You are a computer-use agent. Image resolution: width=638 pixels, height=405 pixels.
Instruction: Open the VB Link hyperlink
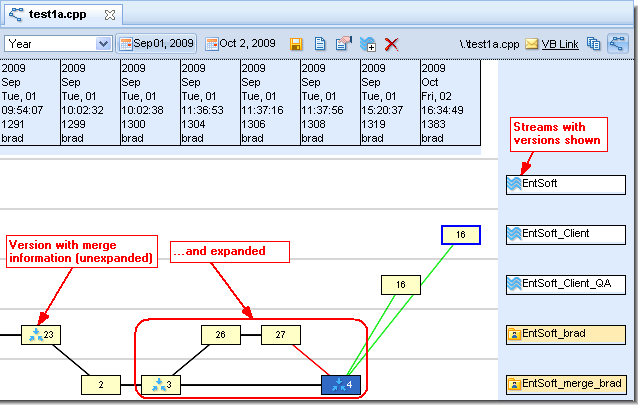click(x=559, y=44)
